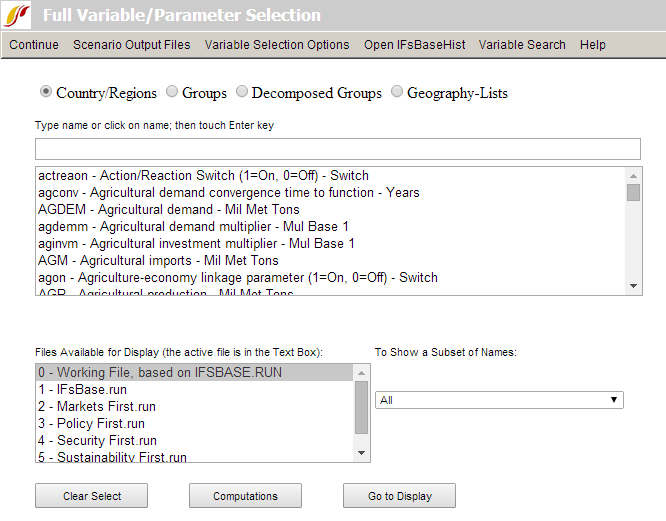
Task: Select the Groups radio button
Action: coord(172,92)
